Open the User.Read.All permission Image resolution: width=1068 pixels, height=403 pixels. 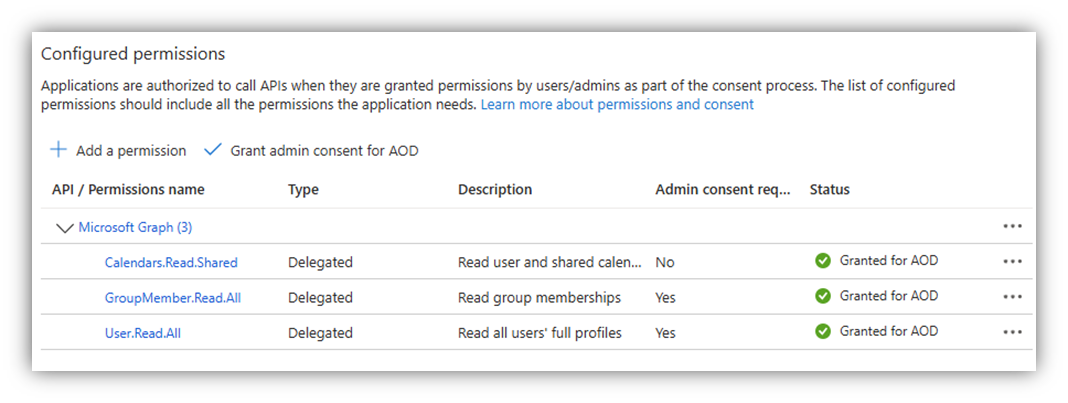[142, 332]
